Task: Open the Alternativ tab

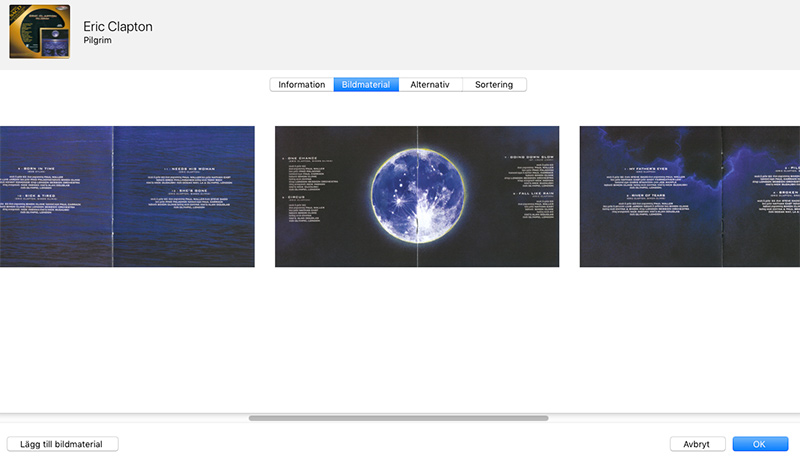Action: [x=430, y=85]
